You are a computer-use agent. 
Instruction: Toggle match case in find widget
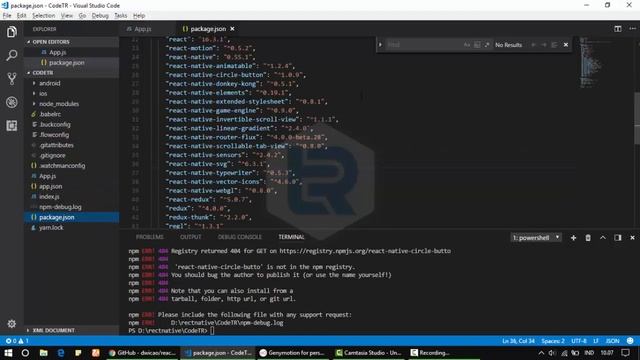coord(467,44)
